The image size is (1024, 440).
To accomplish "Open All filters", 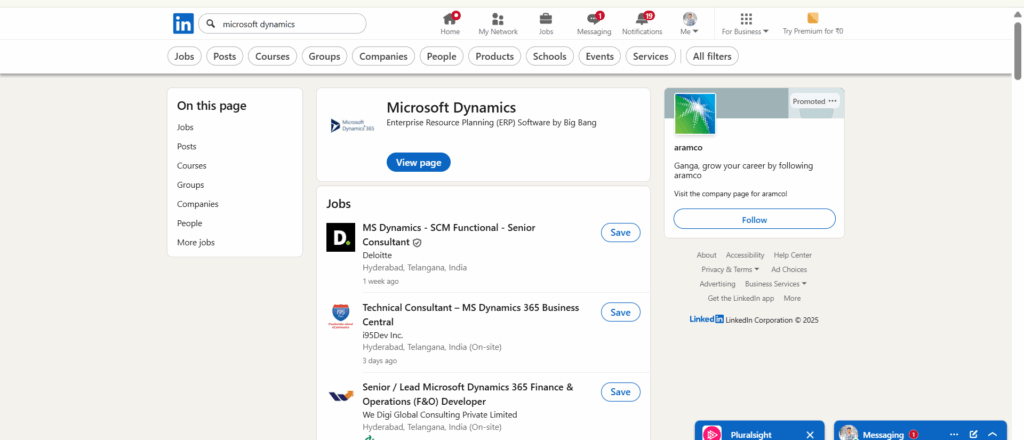I will coord(712,57).
